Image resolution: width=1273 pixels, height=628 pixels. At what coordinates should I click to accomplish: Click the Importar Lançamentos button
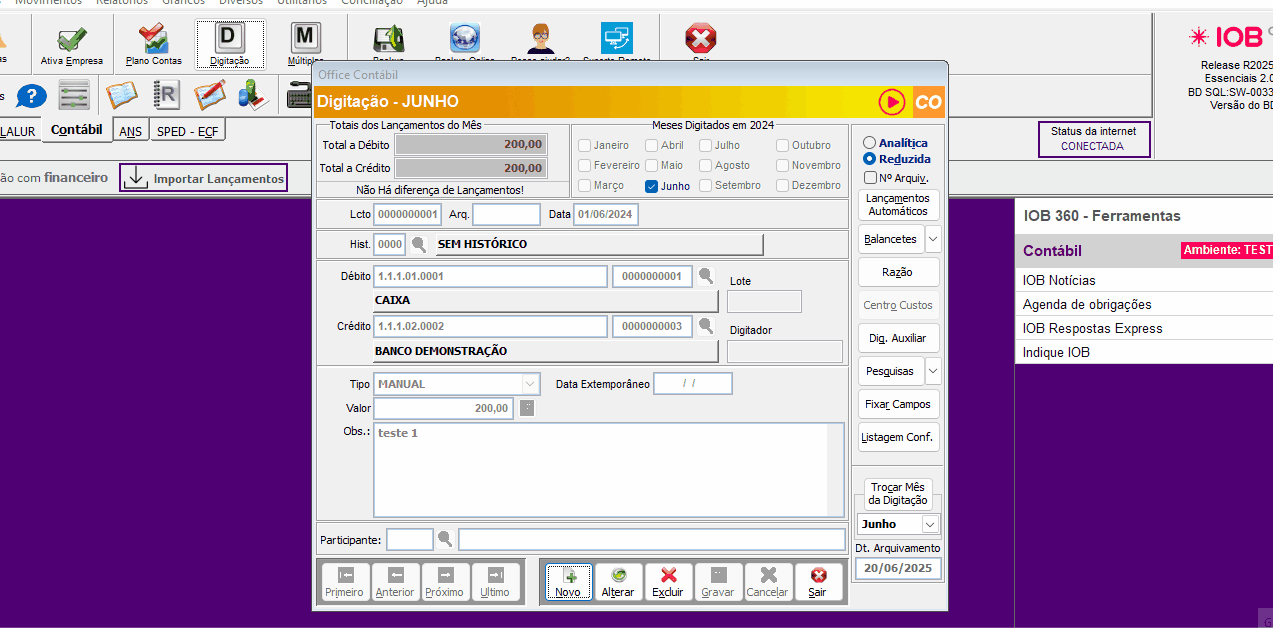click(x=204, y=178)
